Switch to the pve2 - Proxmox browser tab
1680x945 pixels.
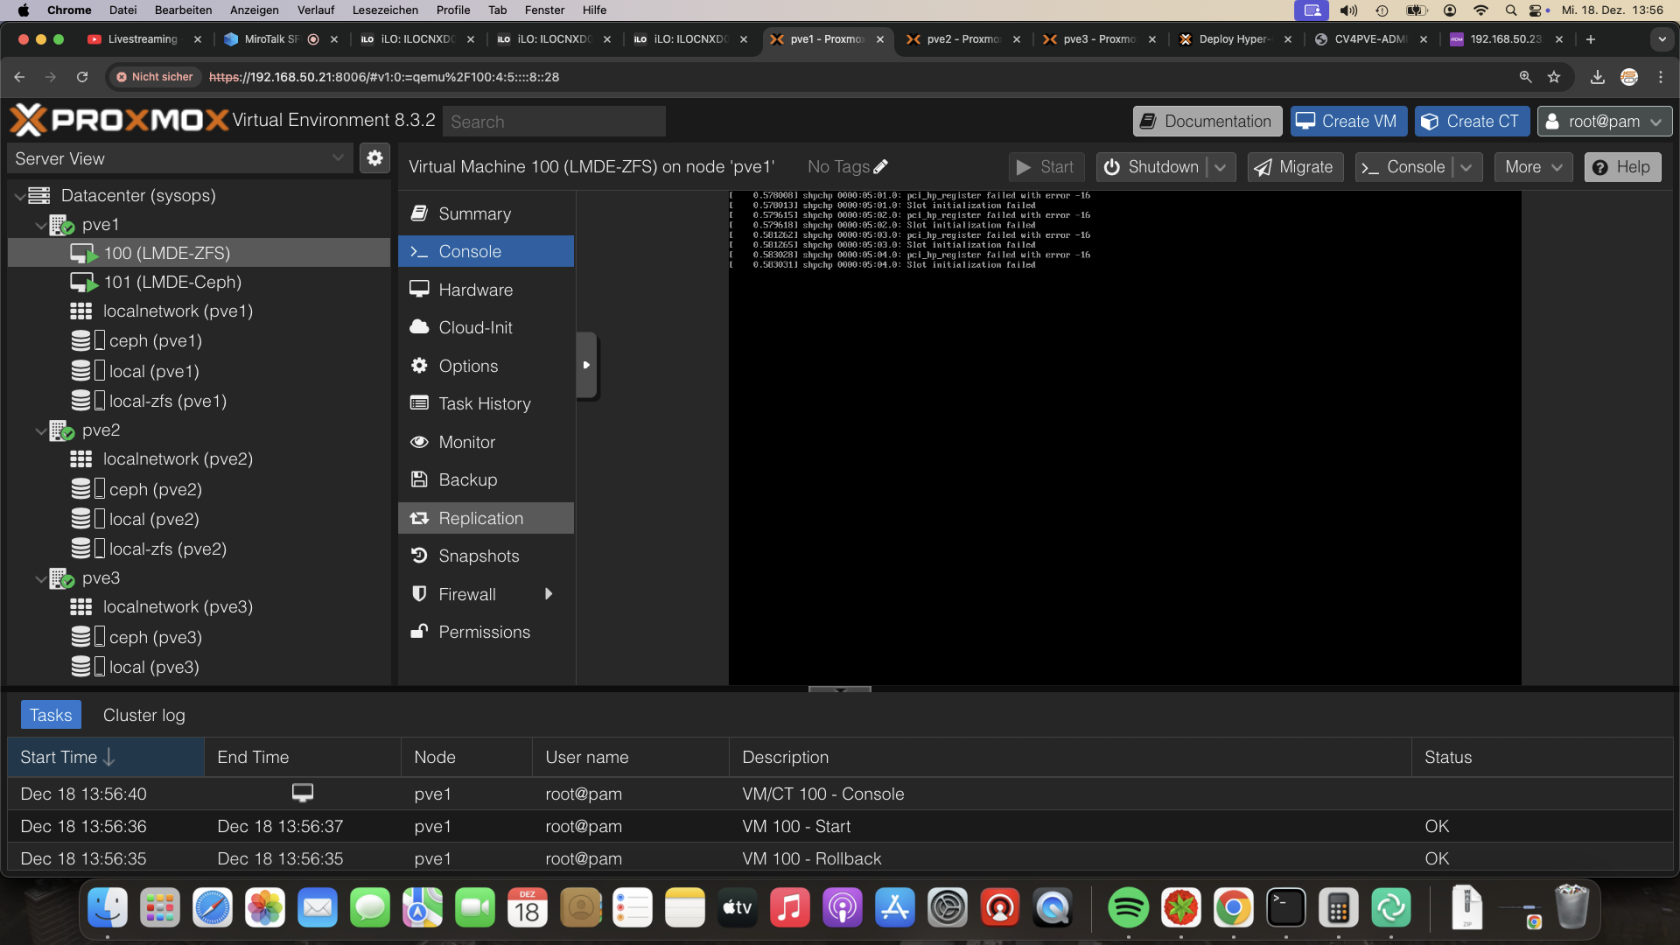pyautogui.click(x=962, y=39)
